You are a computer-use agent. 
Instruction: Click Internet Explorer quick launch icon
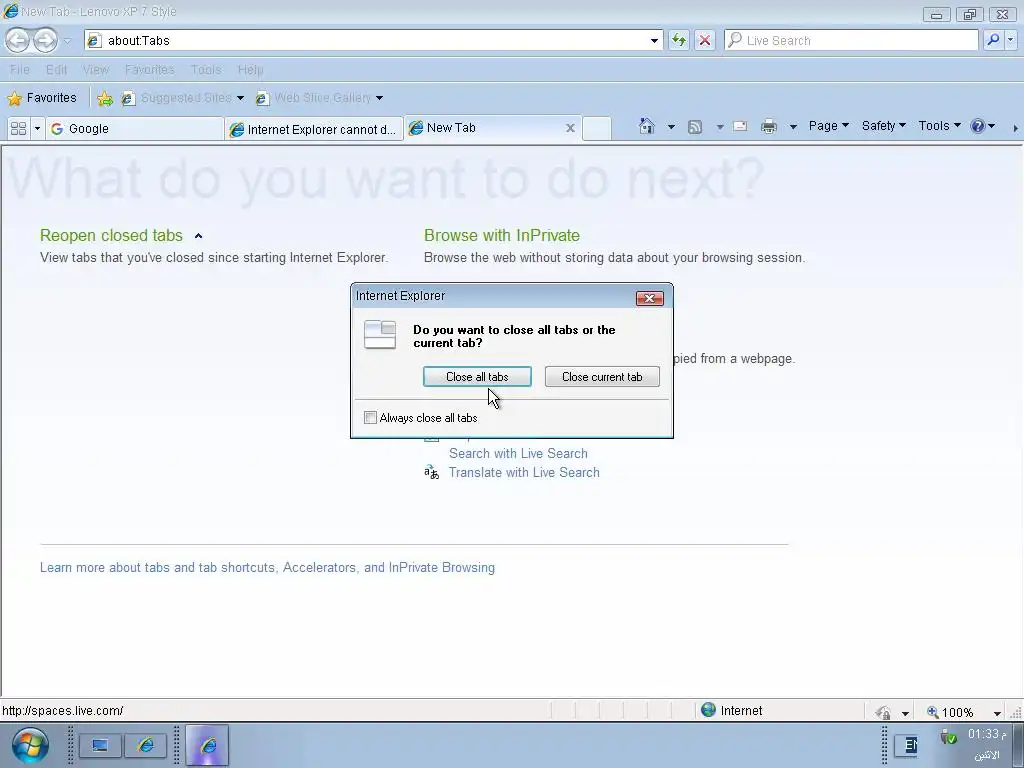pyautogui.click(x=146, y=745)
